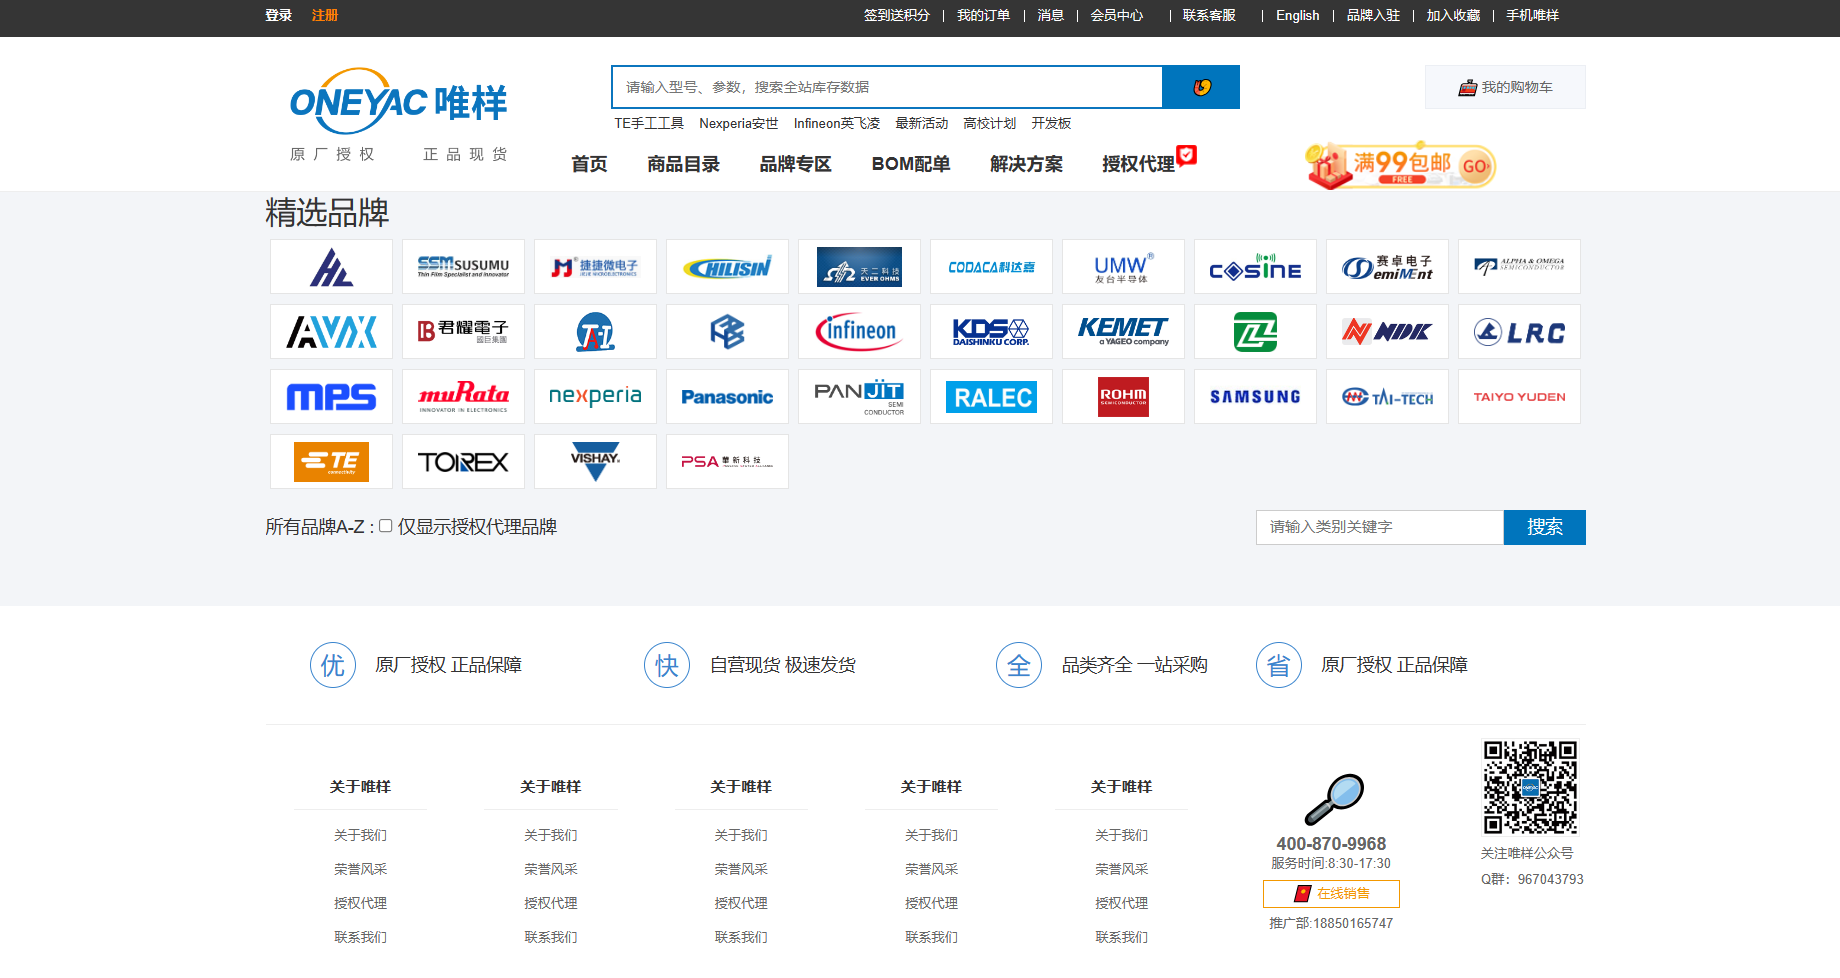Click the TE手工工具 hot search link

(x=649, y=123)
